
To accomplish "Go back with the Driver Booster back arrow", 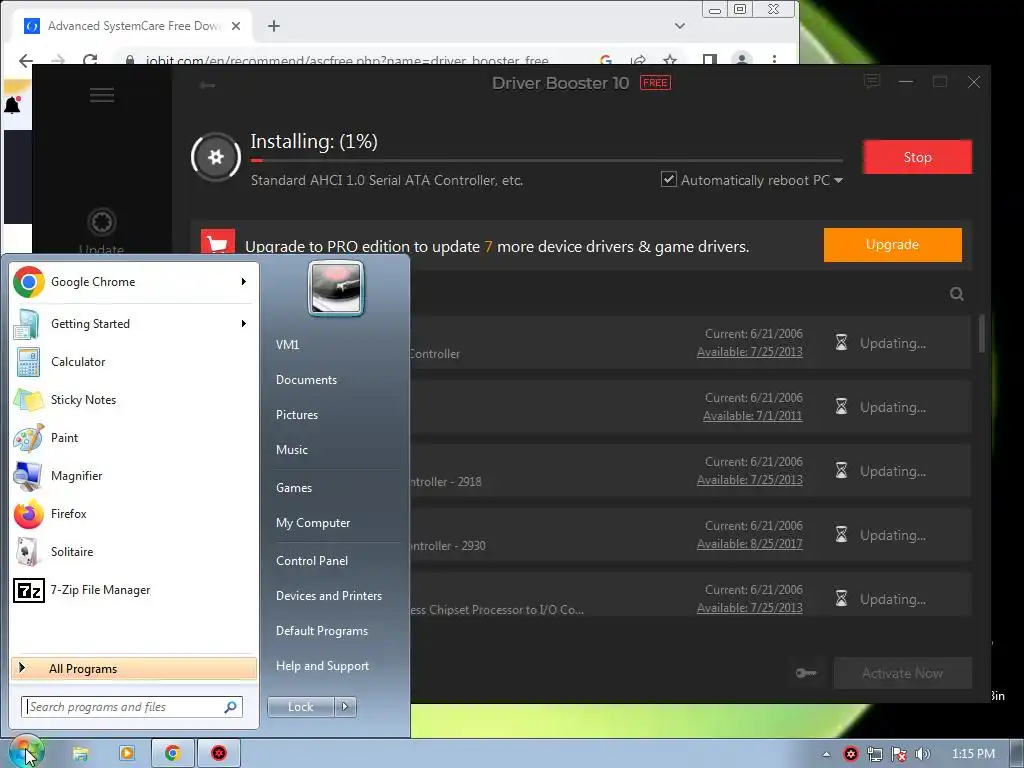I will (x=207, y=85).
